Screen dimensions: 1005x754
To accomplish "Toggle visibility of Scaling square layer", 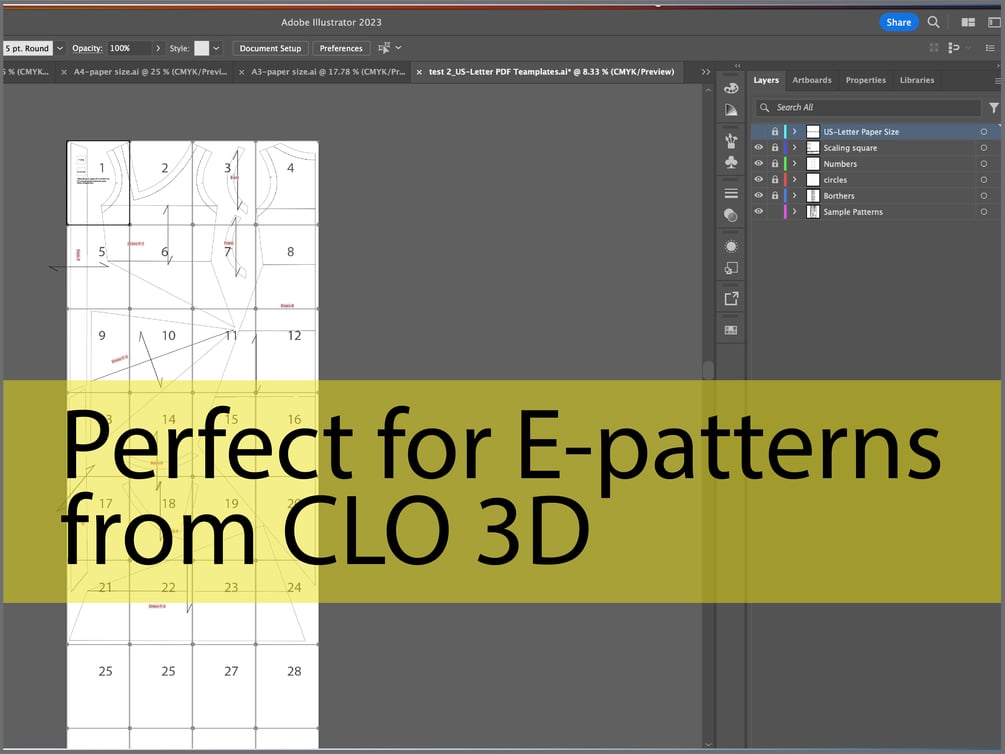I will pos(759,147).
